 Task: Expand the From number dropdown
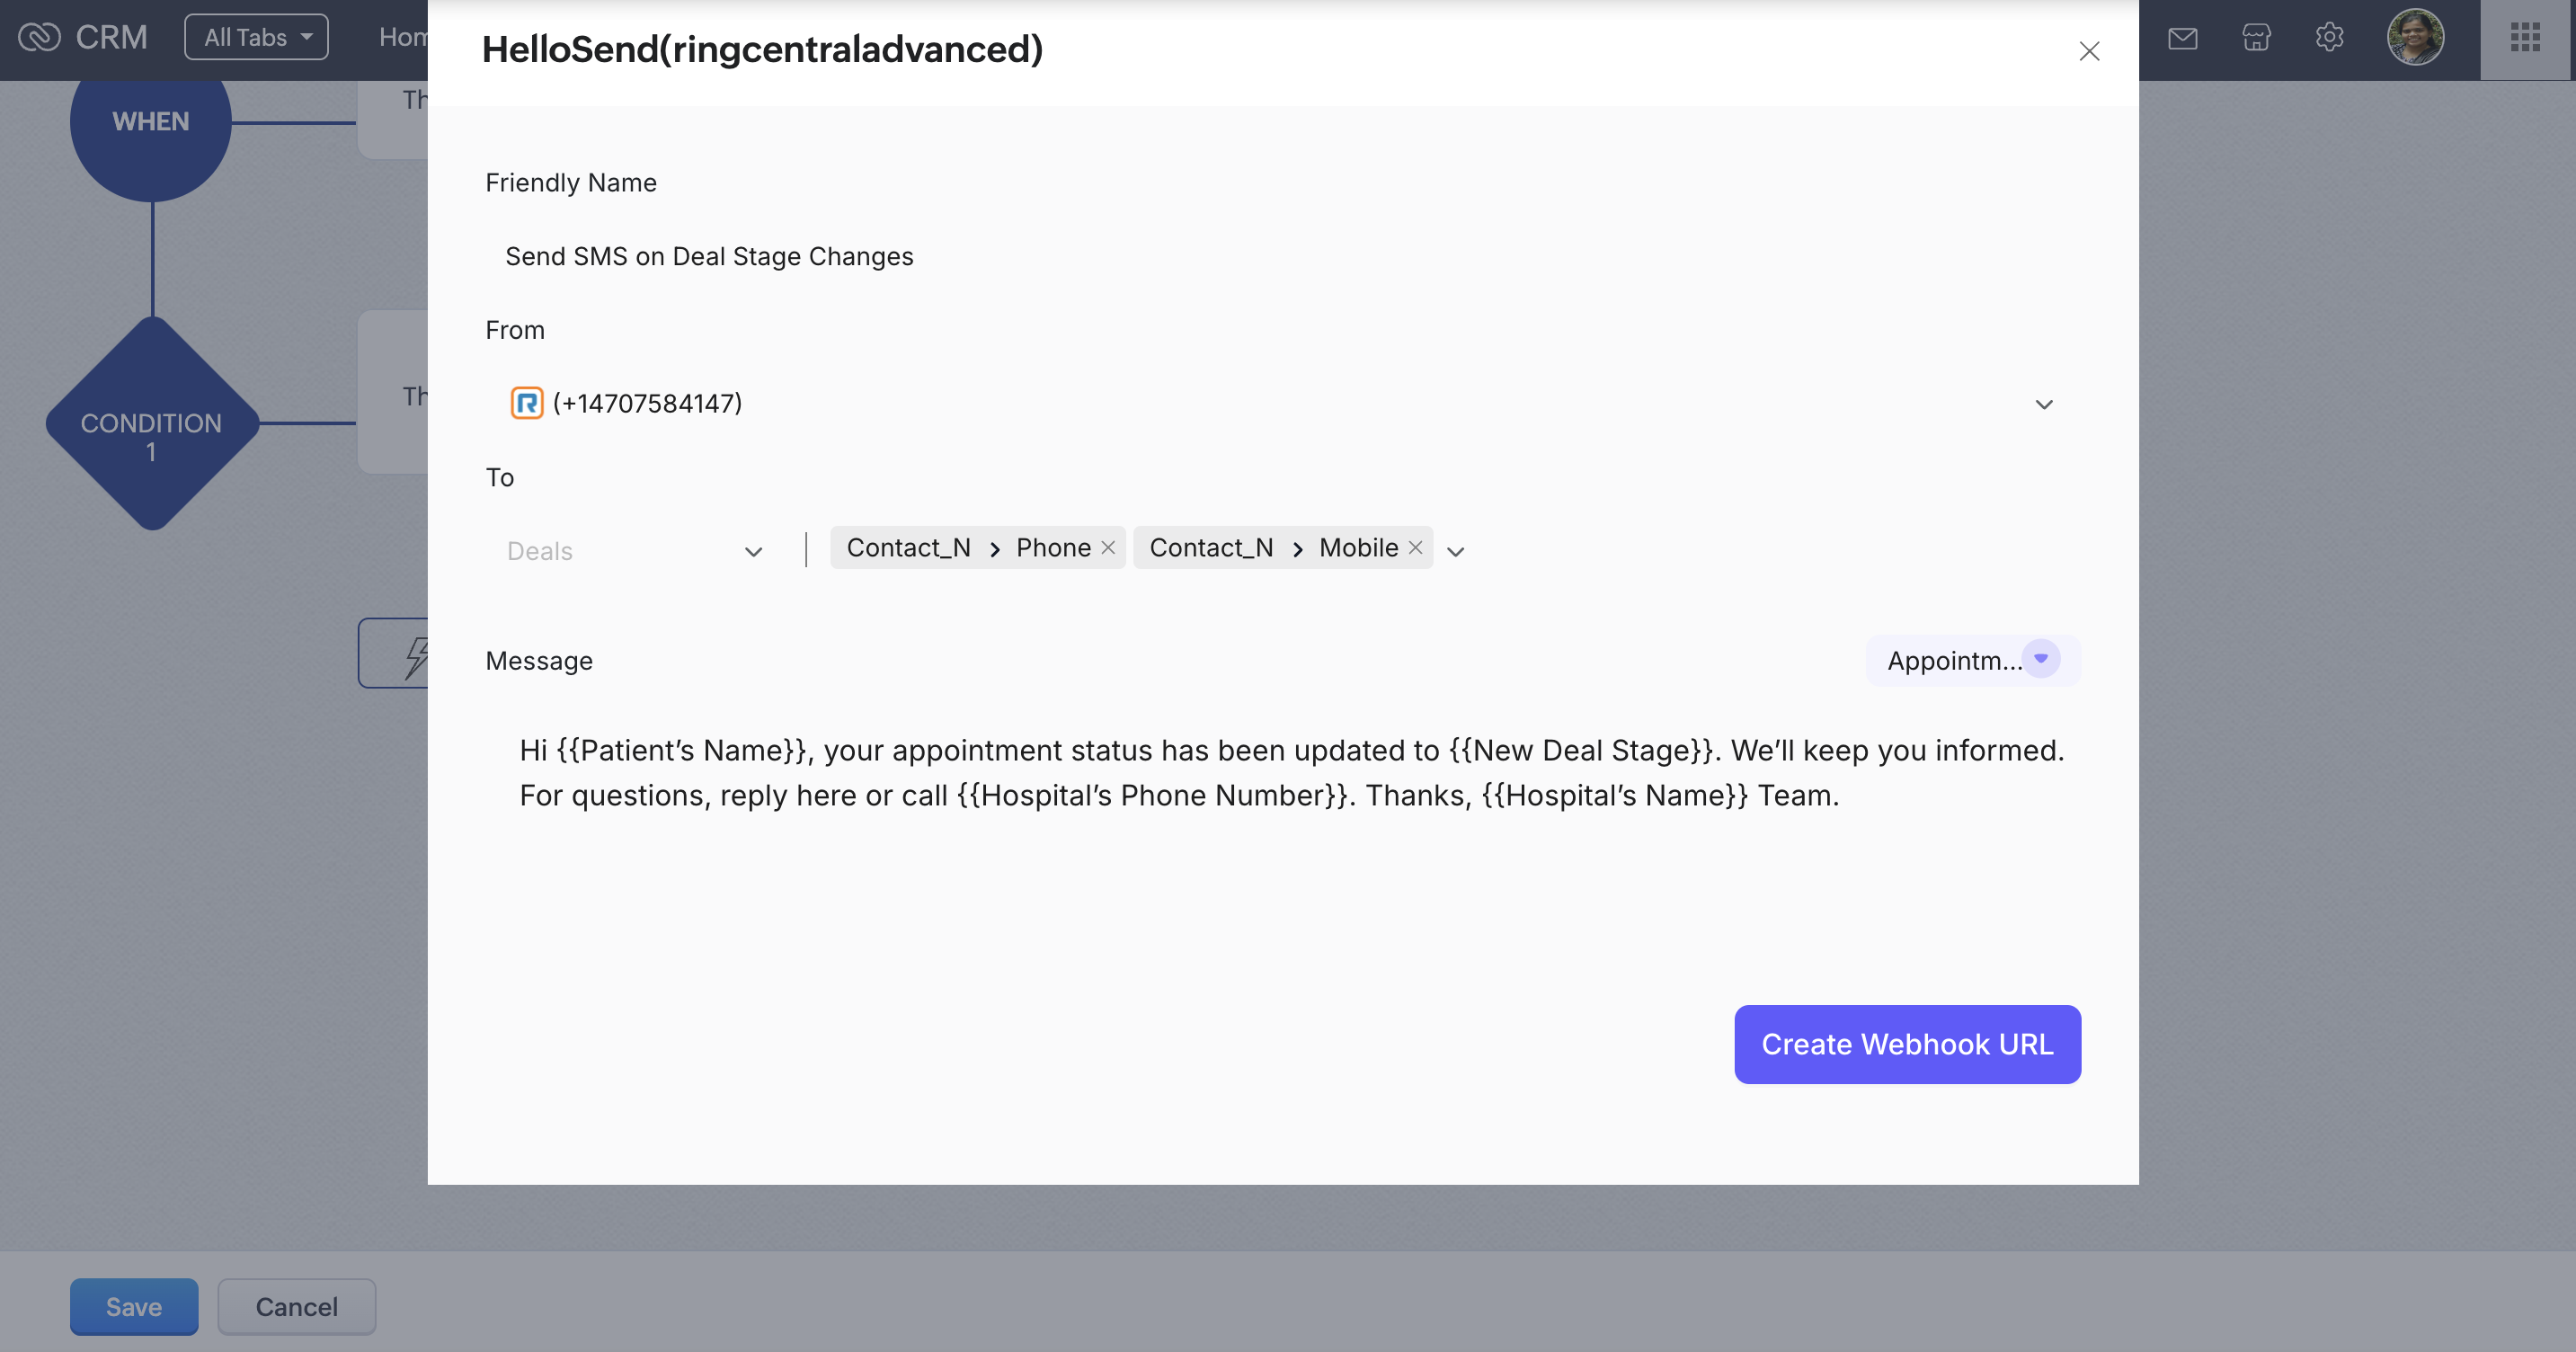(x=2044, y=404)
